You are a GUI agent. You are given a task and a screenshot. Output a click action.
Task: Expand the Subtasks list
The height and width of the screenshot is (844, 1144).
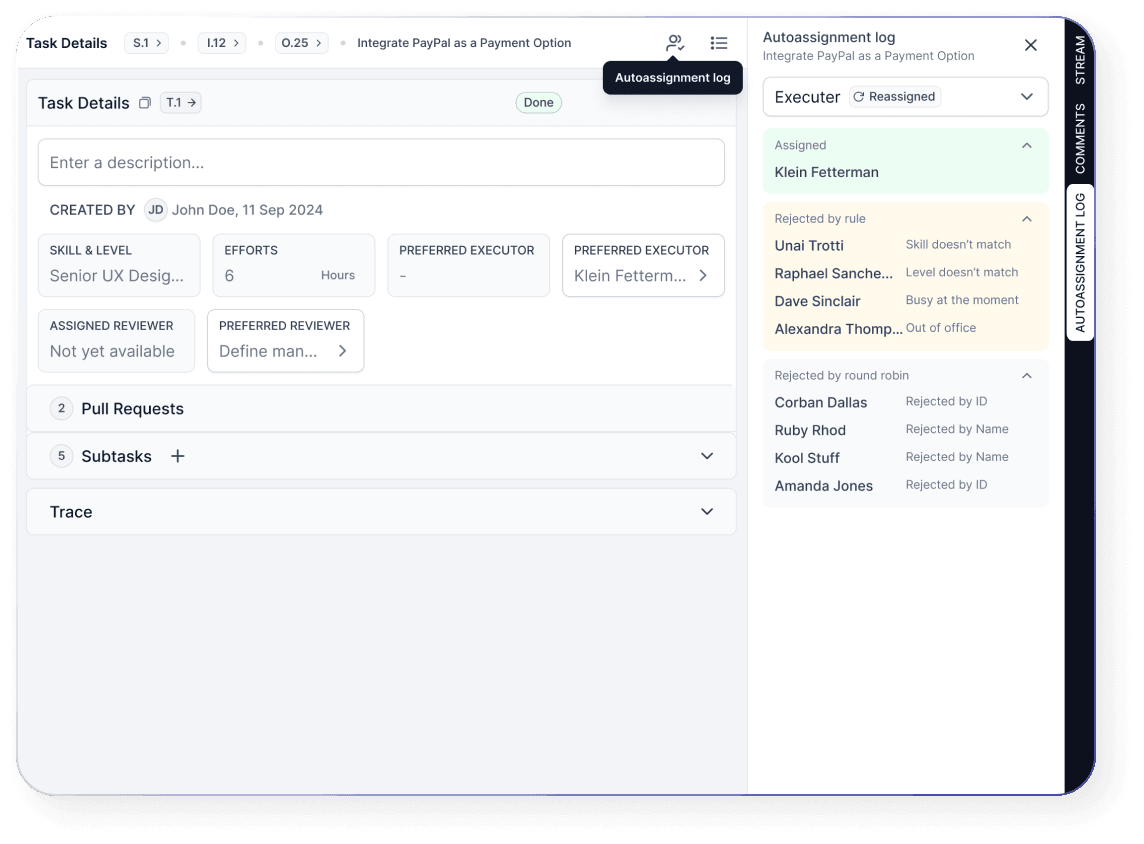pos(706,455)
